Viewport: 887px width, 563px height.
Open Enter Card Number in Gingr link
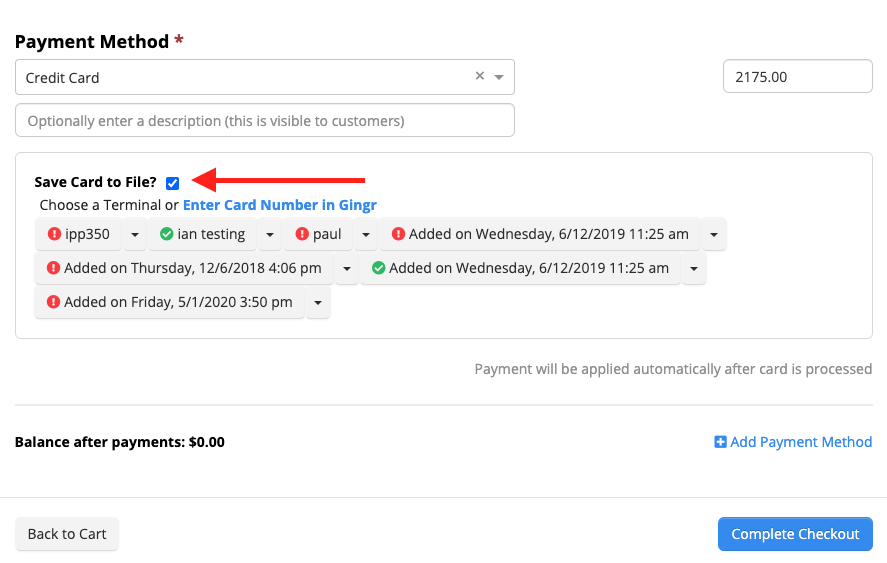[279, 205]
